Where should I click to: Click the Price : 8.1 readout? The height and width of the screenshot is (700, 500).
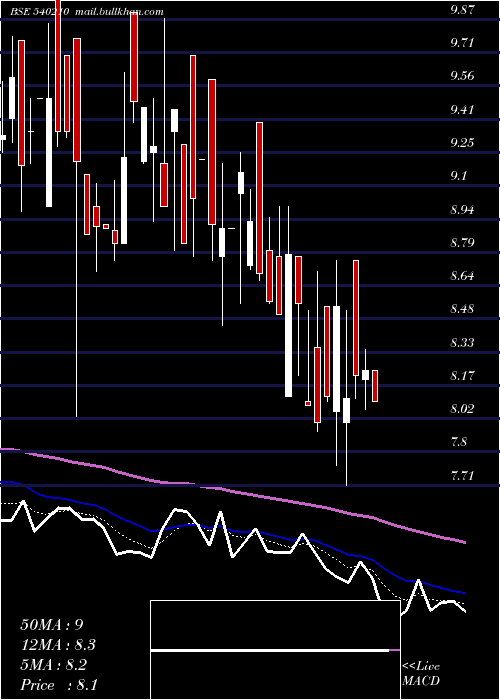pyautogui.click(x=59, y=685)
